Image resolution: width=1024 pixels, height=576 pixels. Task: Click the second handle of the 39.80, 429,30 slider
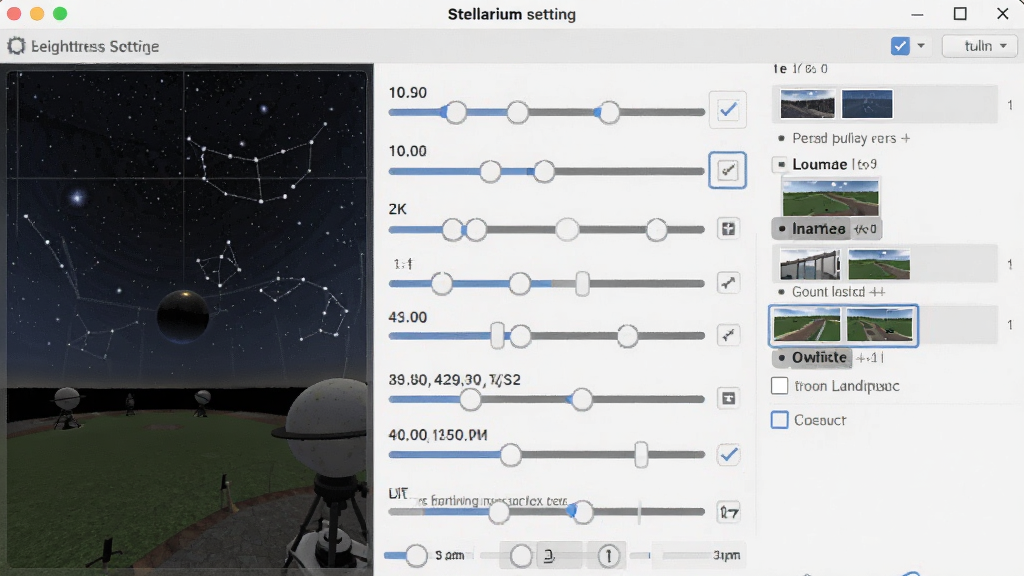581,399
